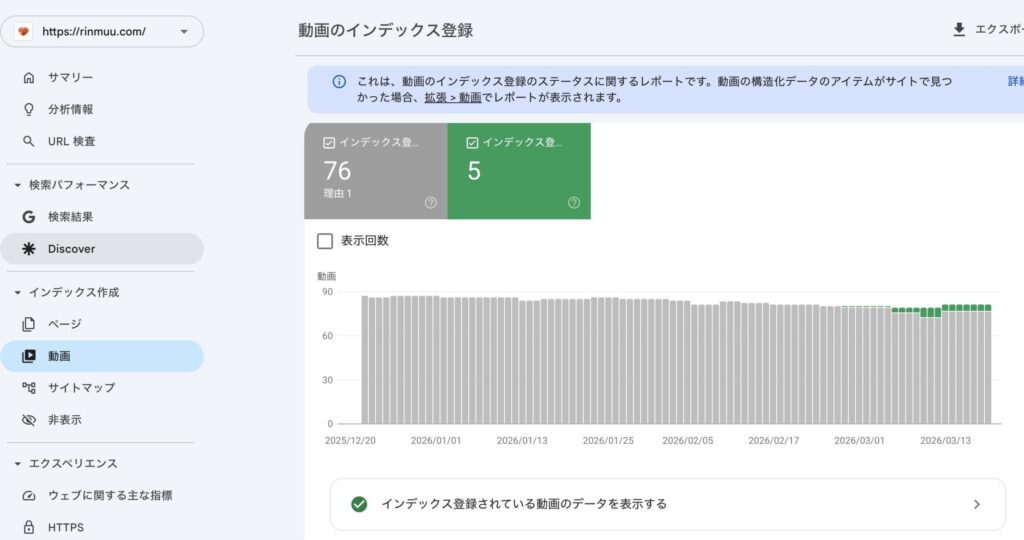Click the sitemap icon in sidebar
This screenshot has height=540, width=1024.
[28, 387]
